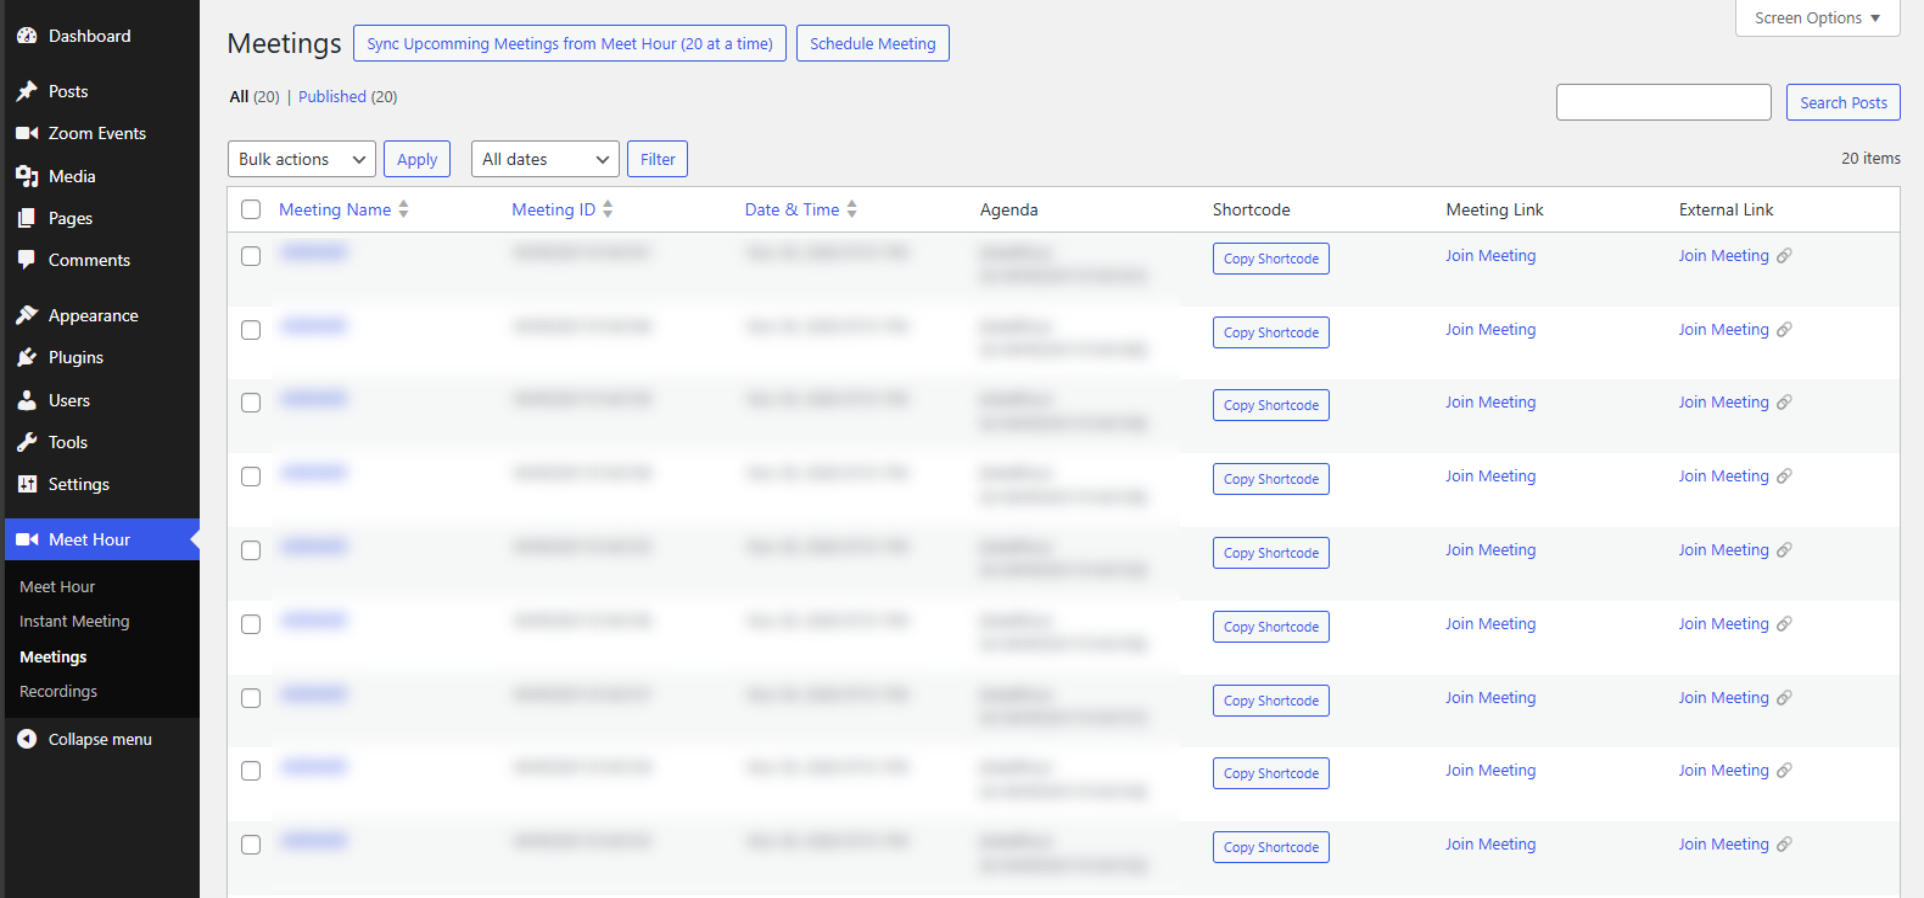Open Recordings submenu item
Image resolution: width=1924 pixels, height=898 pixels.
click(59, 691)
